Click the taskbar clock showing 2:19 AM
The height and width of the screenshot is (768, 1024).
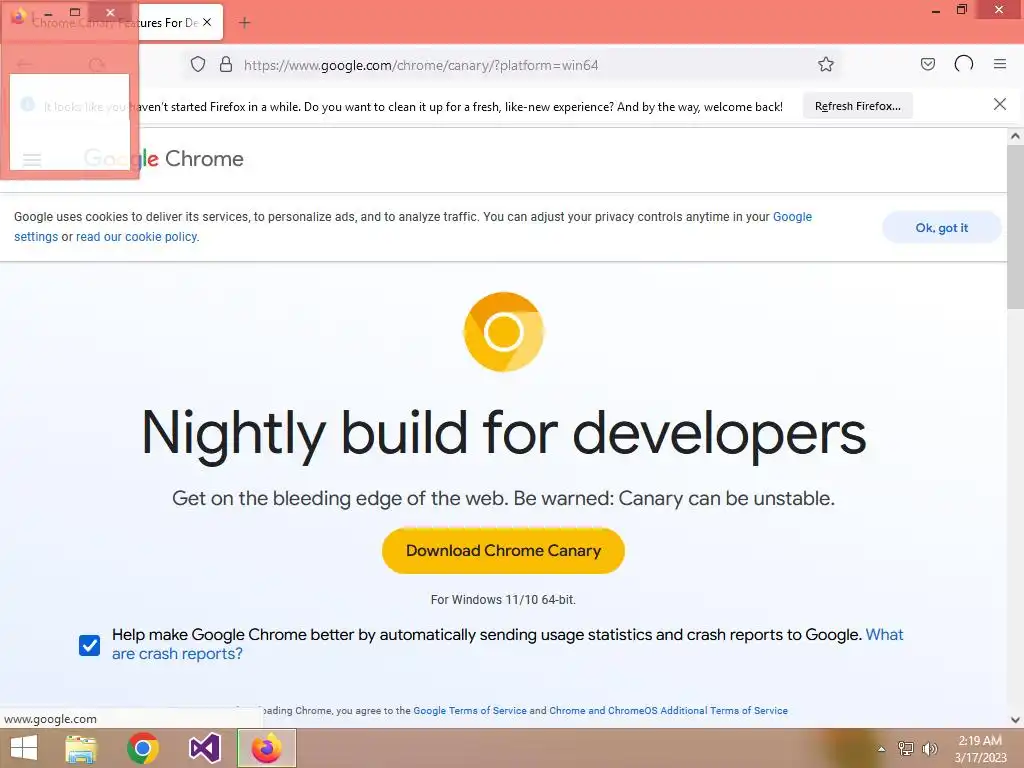tap(980, 749)
